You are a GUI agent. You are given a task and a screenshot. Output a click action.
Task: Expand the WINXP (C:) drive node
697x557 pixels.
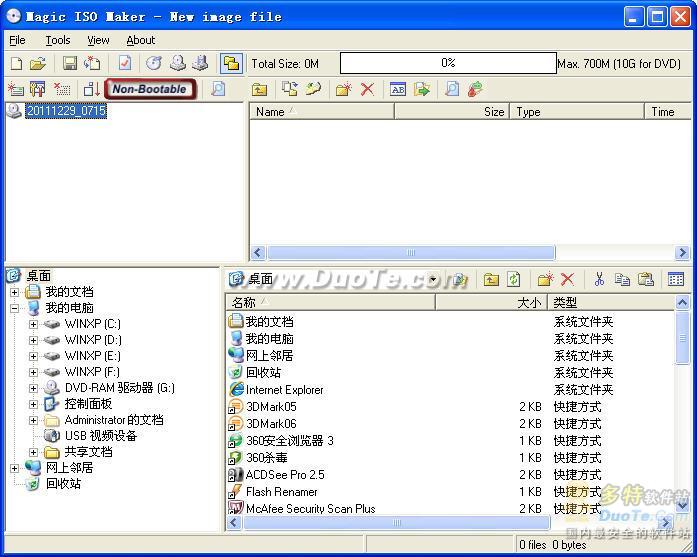tap(33, 324)
